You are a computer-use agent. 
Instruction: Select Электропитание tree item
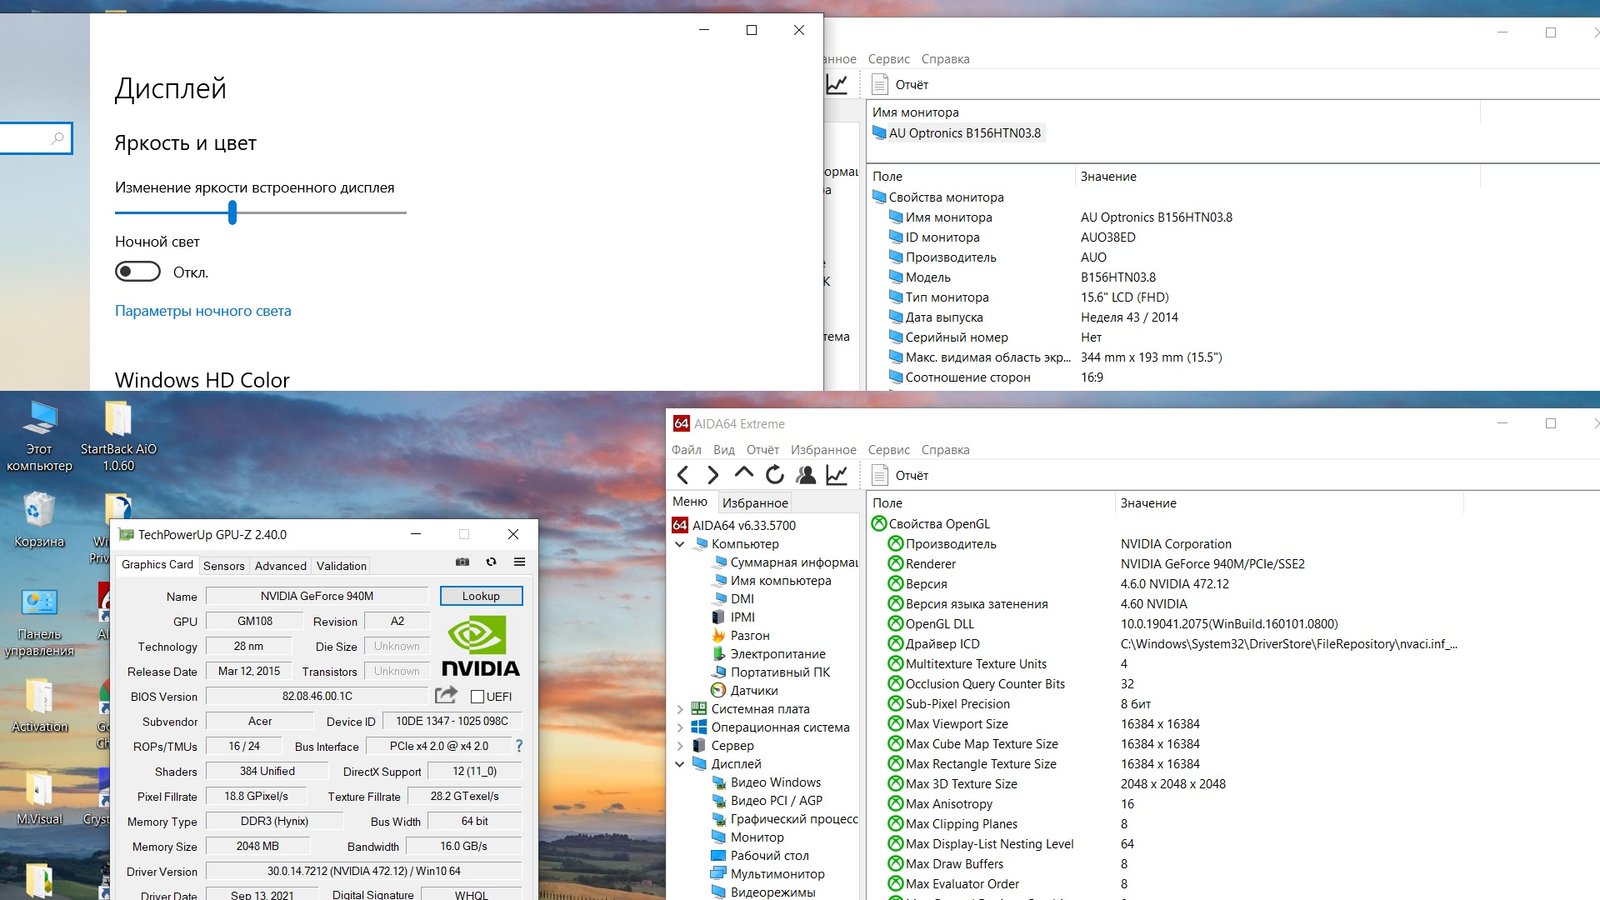click(x=768, y=654)
